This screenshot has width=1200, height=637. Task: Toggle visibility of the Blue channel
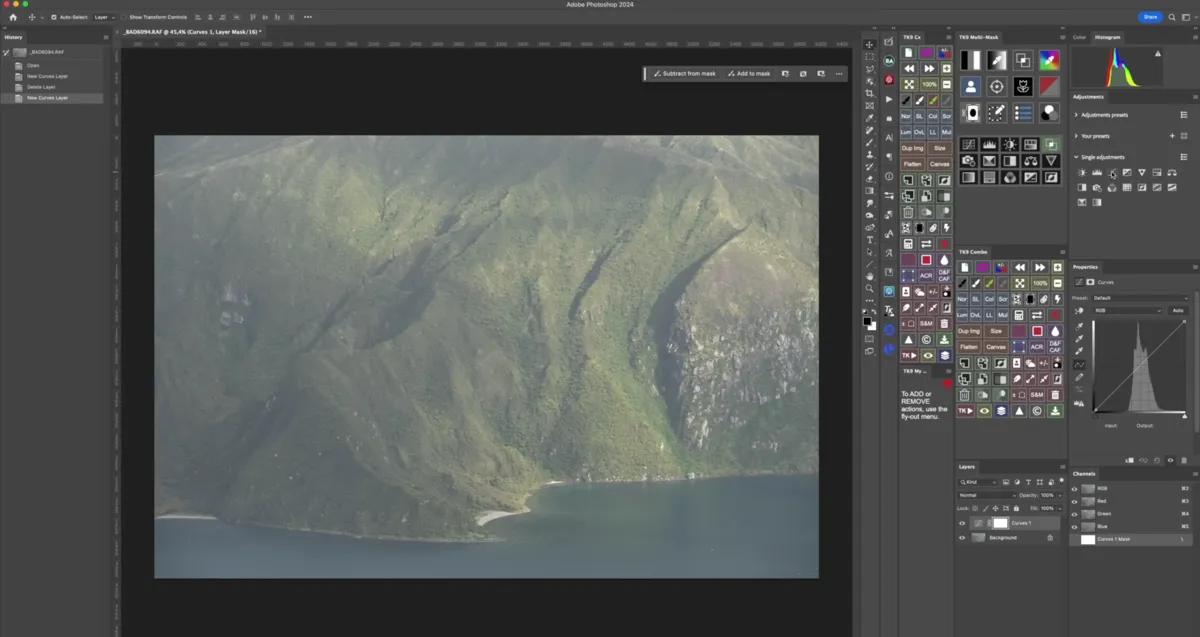click(x=1074, y=526)
